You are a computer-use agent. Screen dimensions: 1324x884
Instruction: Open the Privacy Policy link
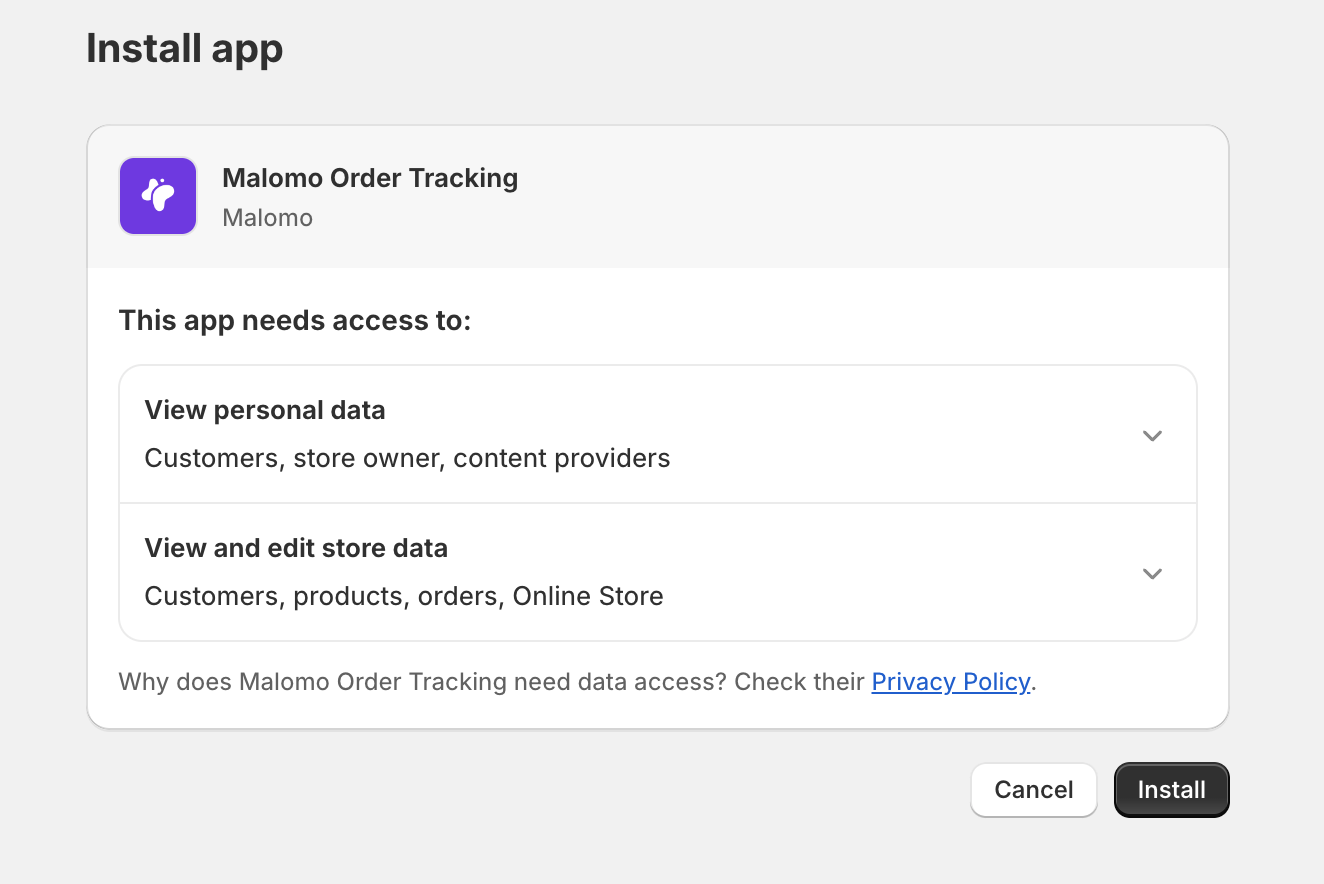pyautogui.click(x=950, y=682)
